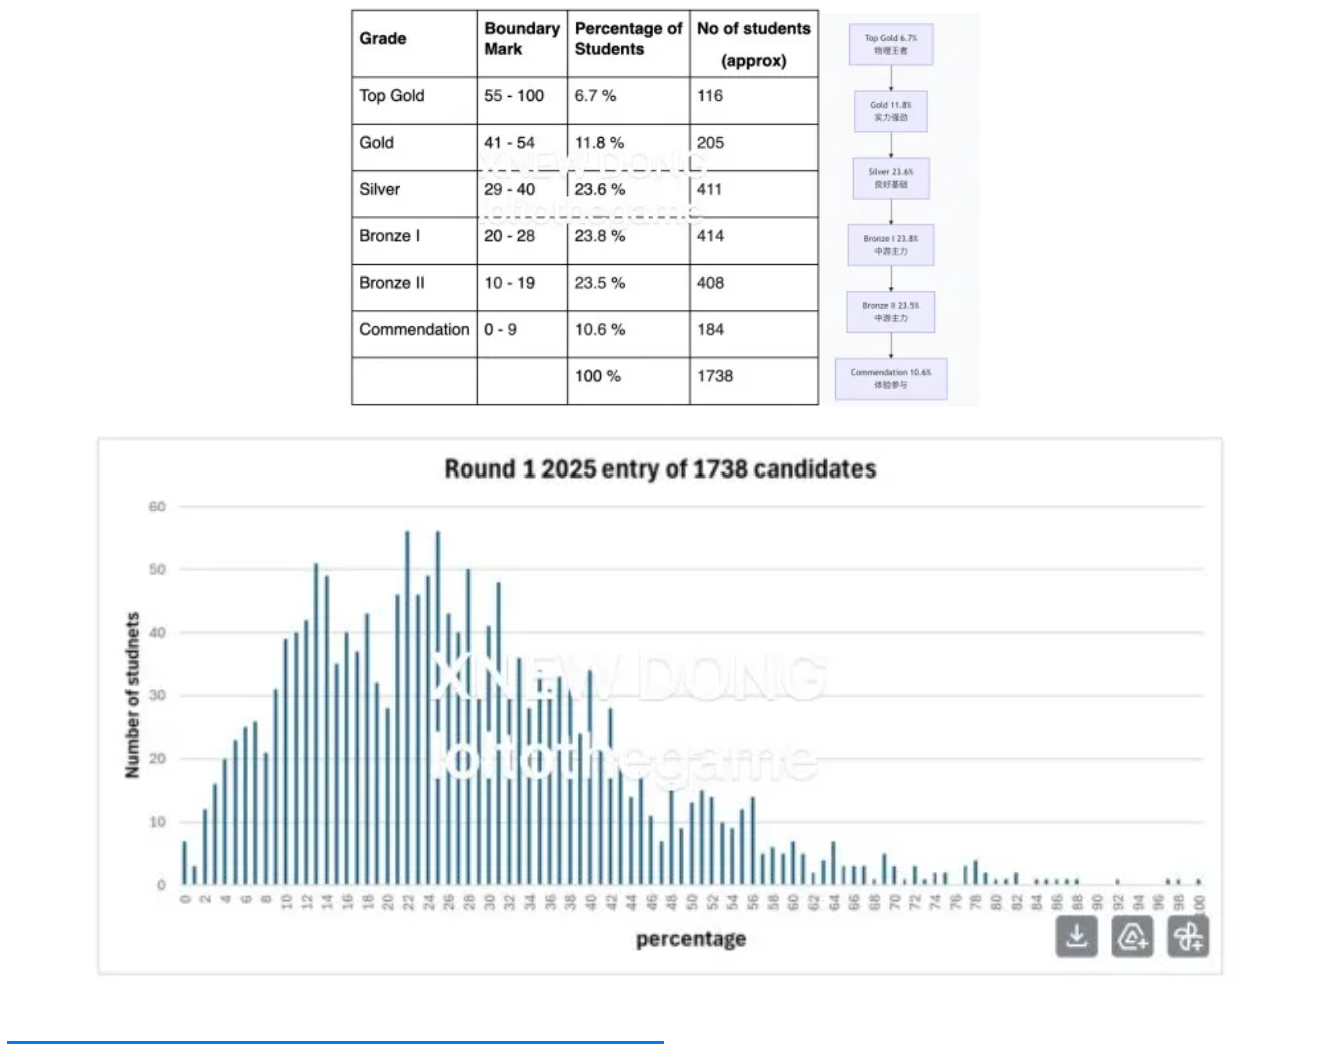Click the download image icon
This screenshot has height=1044, width=1334.
[x=1076, y=936]
